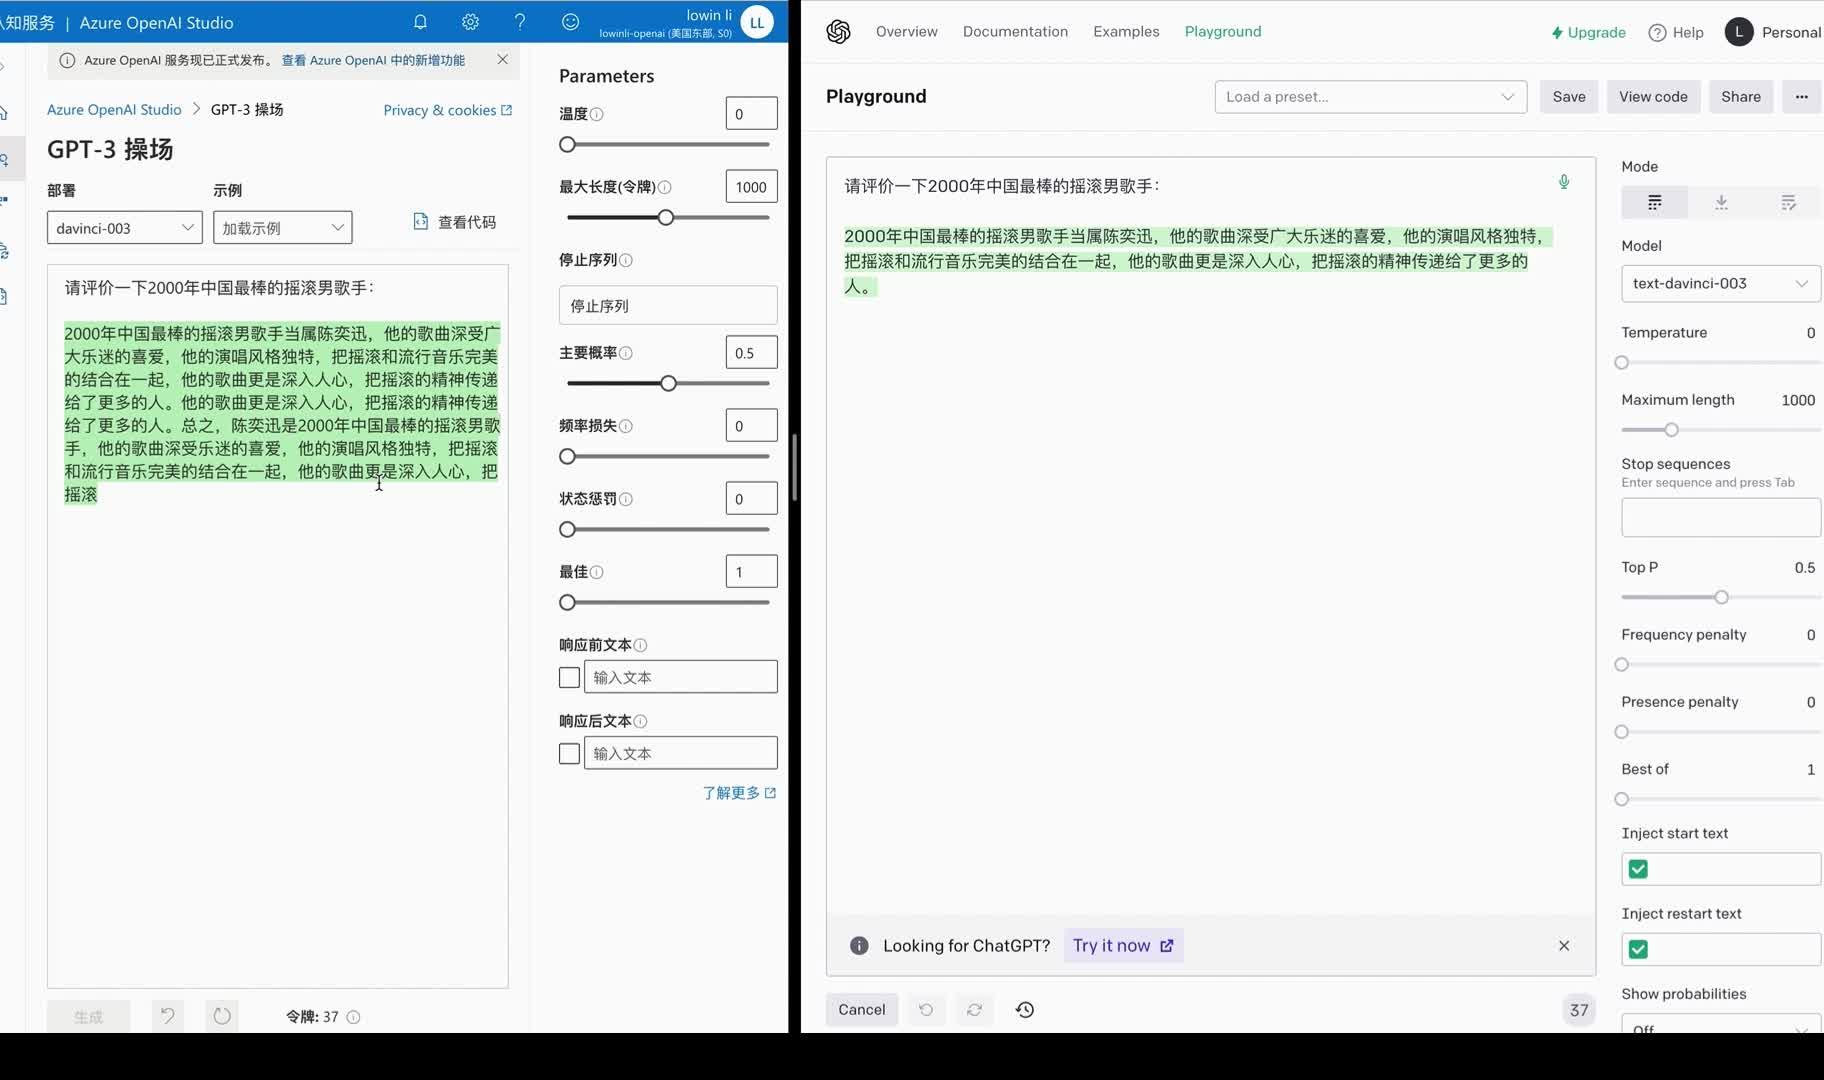Select the Insert mode icon

click(x=1721, y=202)
